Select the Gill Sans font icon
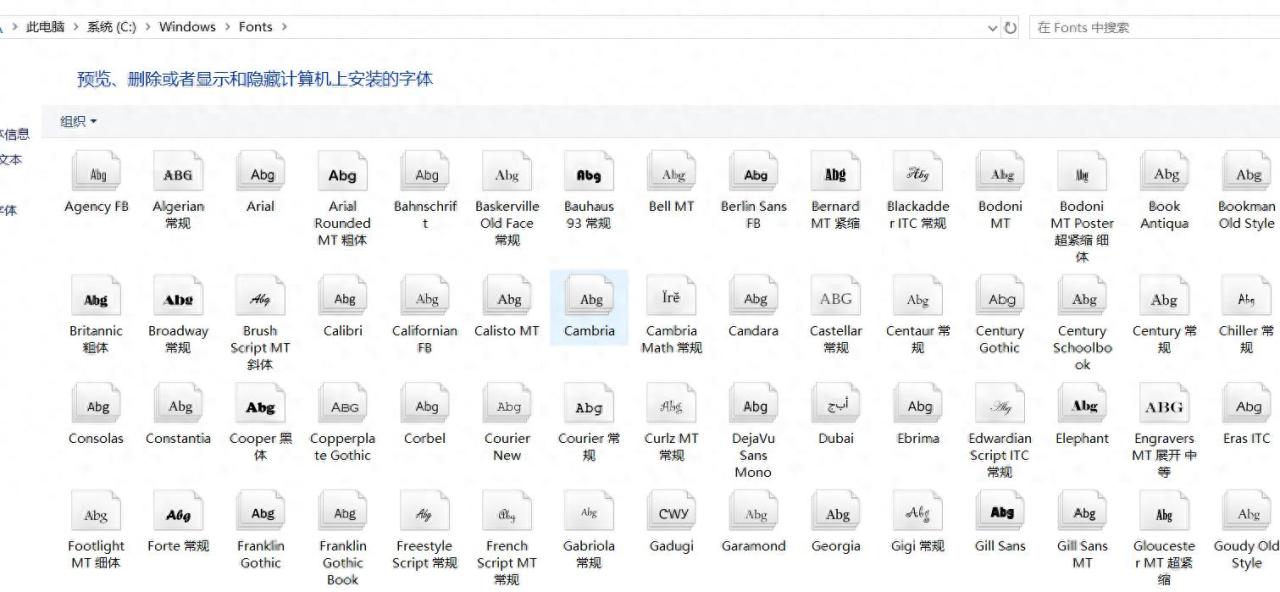 click(x=1001, y=514)
